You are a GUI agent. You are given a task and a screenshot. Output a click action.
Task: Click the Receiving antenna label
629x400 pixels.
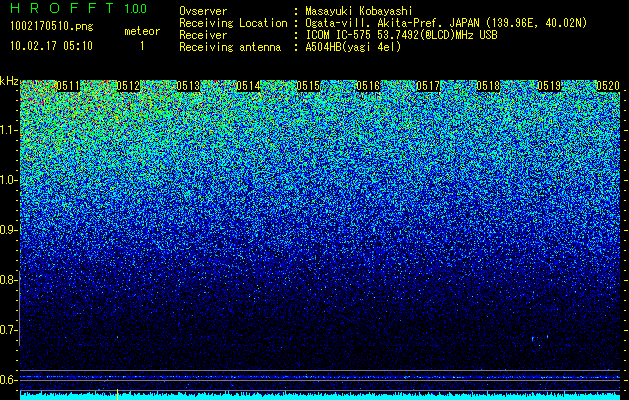[x=230, y=47]
